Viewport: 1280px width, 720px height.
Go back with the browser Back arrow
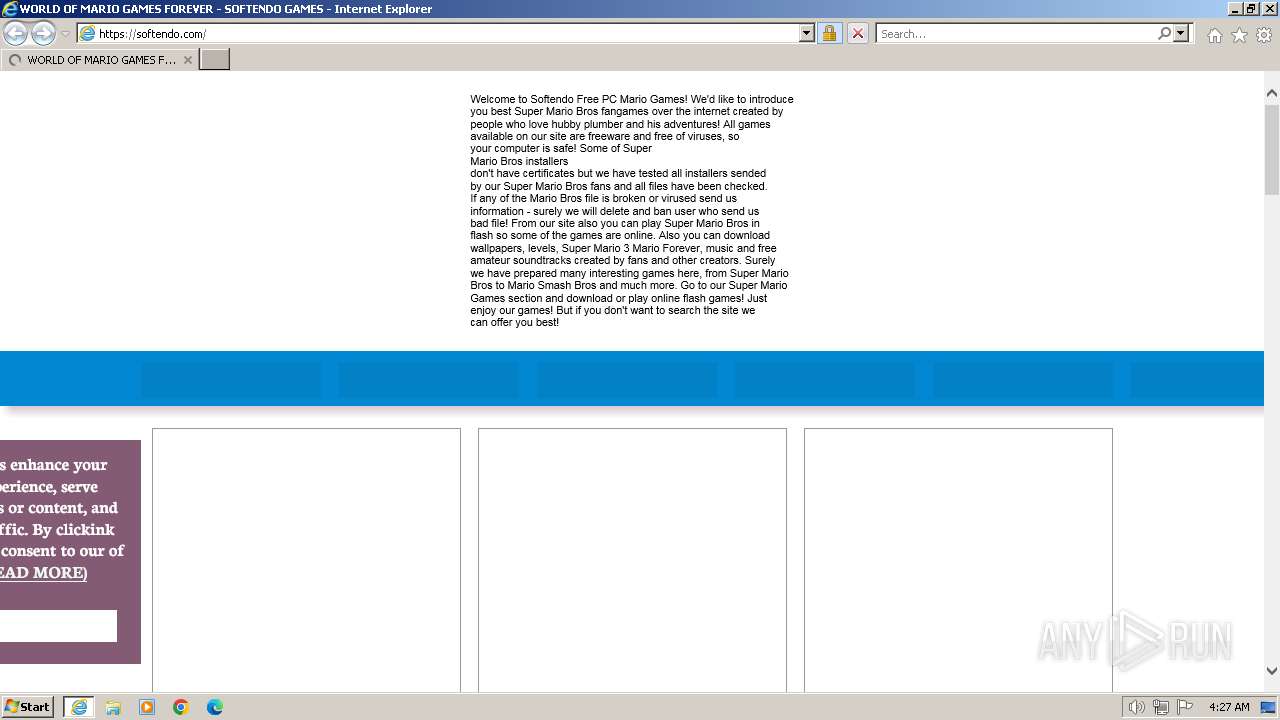(15, 33)
